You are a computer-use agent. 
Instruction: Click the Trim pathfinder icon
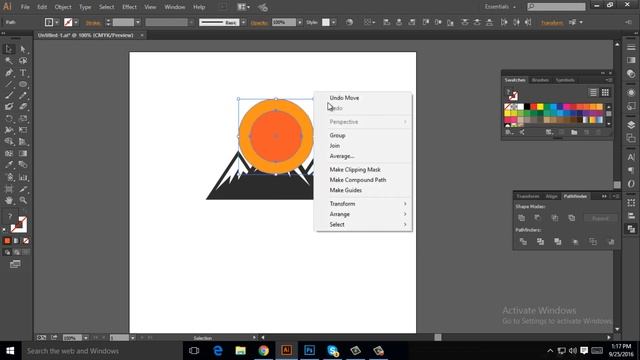pos(540,242)
